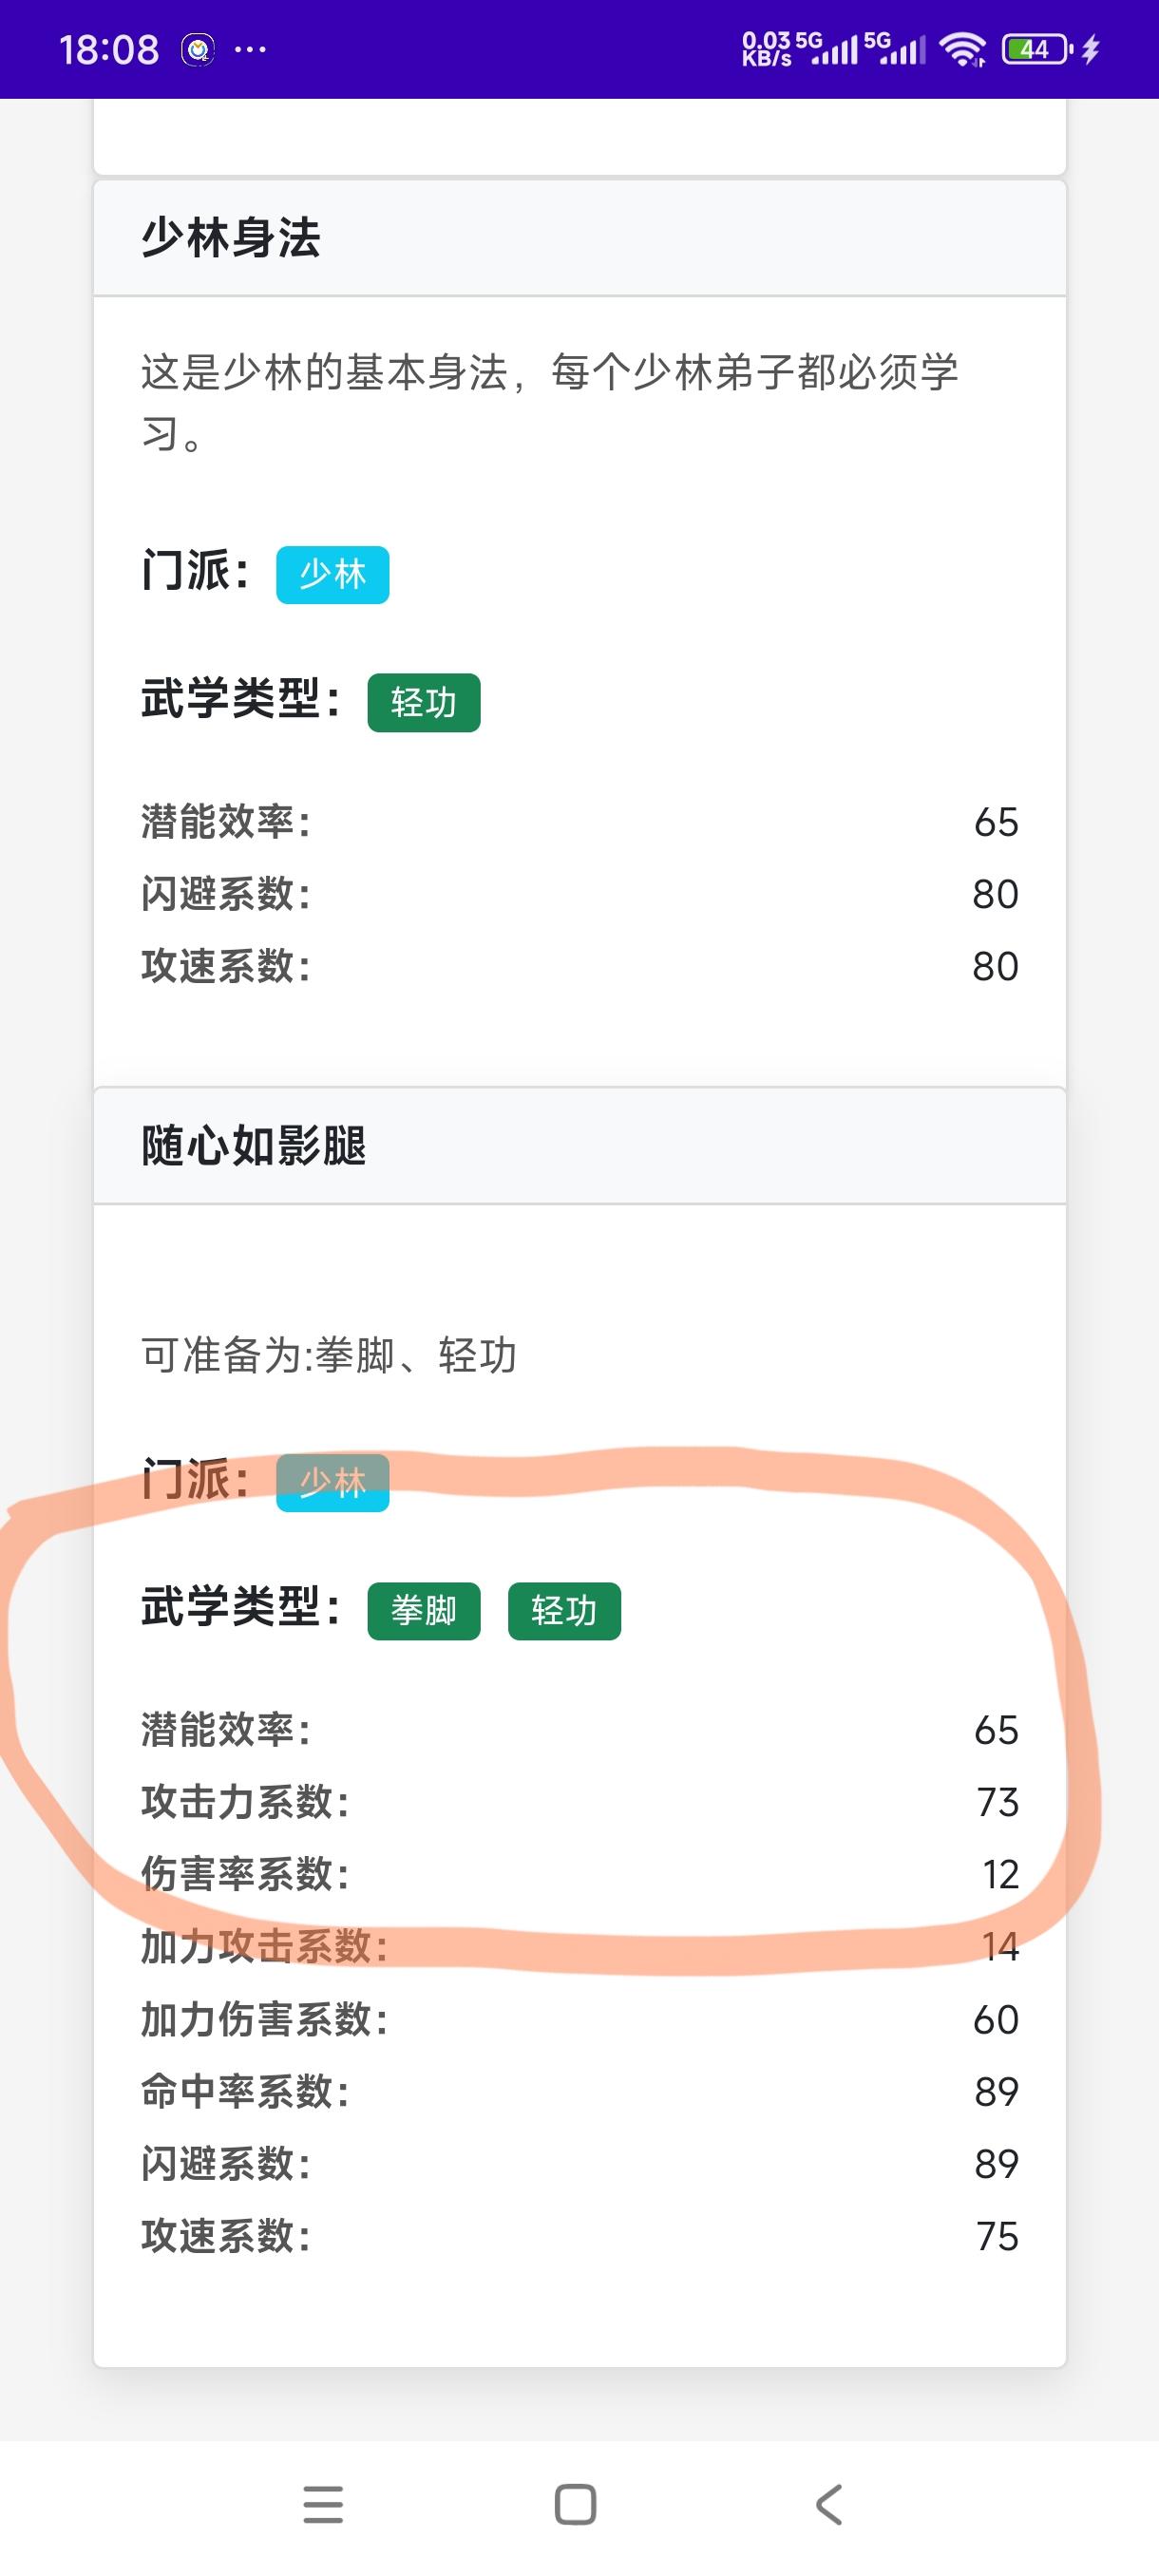Tap the Android back navigation arrow

829,2504
